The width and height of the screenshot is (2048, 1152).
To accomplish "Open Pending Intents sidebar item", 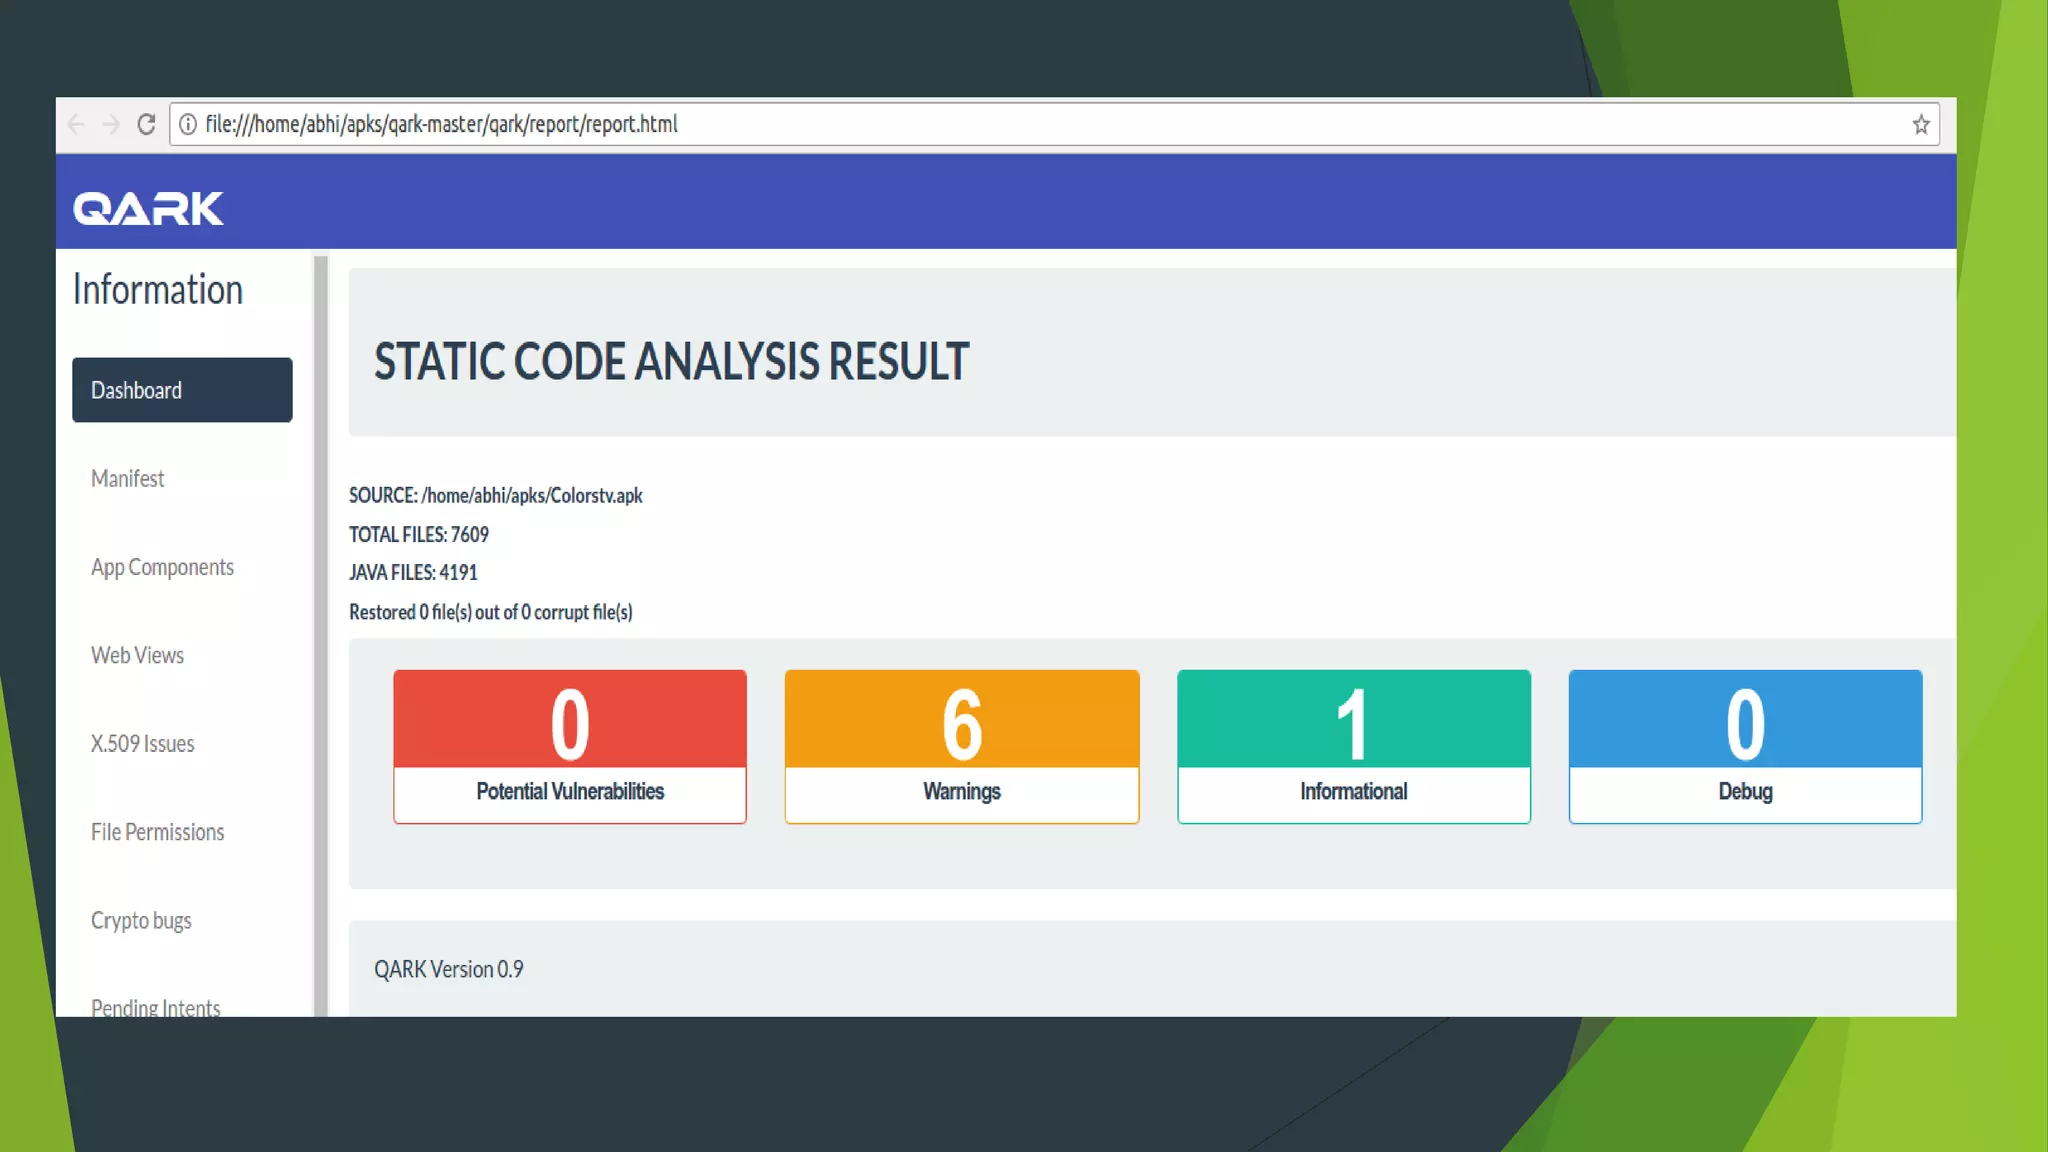I will click(155, 1005).
